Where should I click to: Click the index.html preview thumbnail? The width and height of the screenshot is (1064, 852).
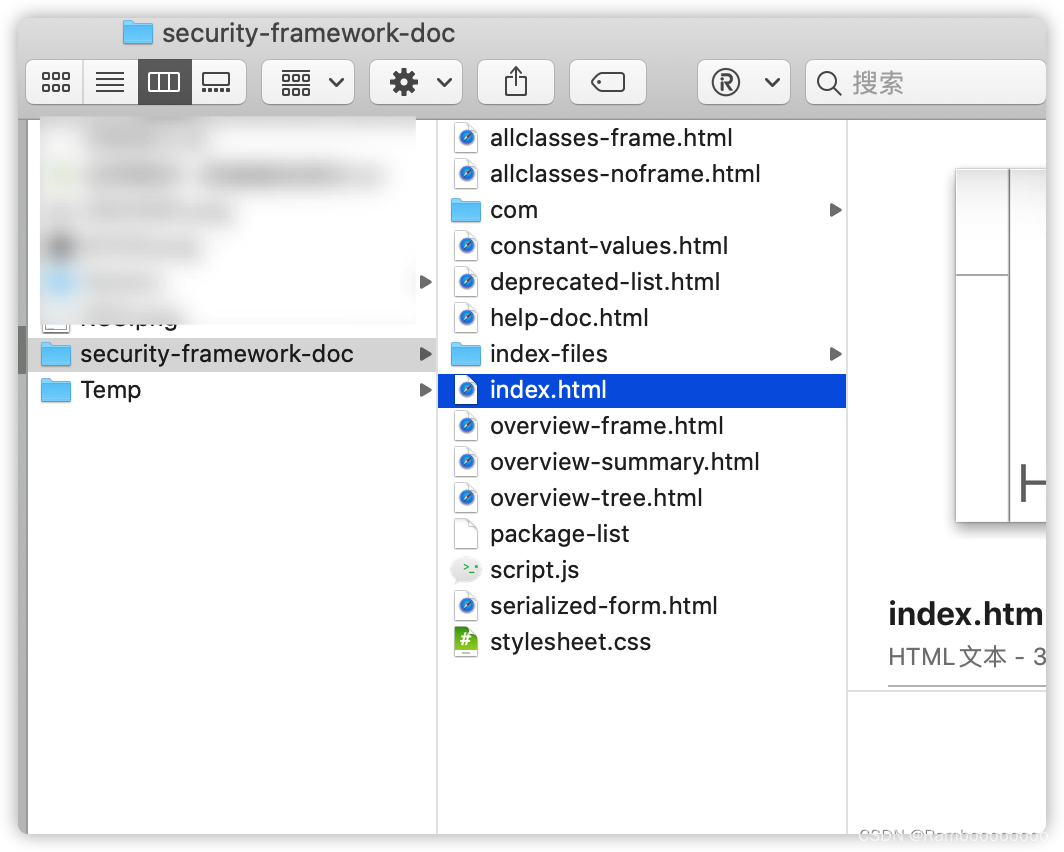1001,345
